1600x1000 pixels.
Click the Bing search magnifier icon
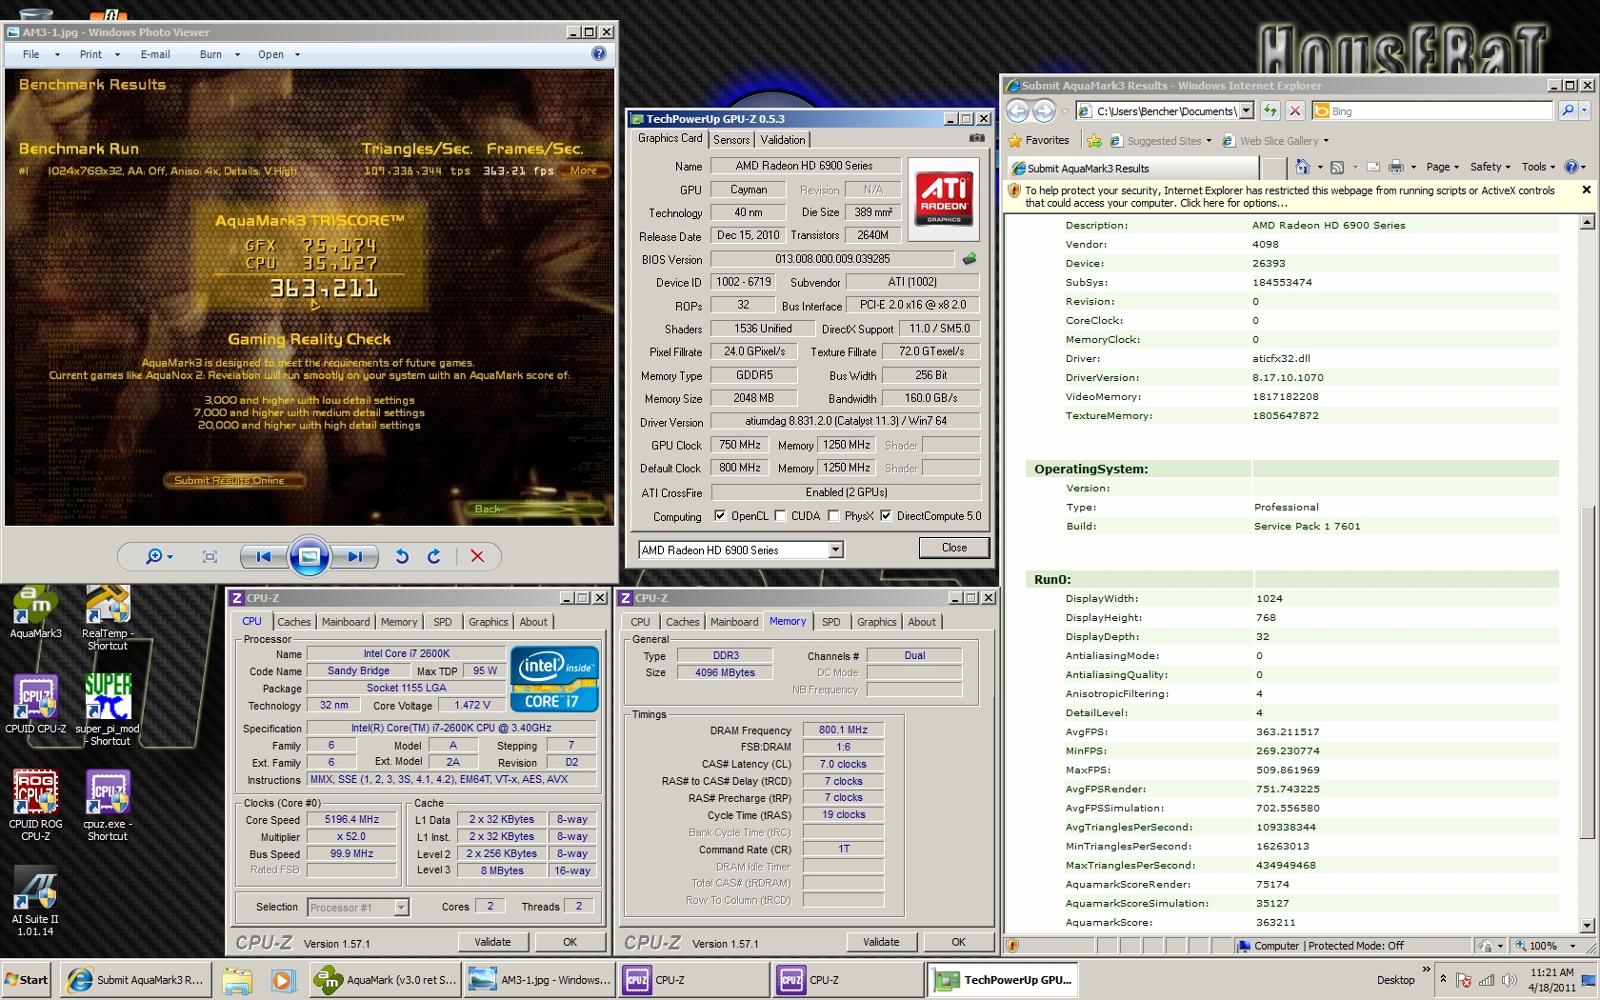tap(1567, 111)
